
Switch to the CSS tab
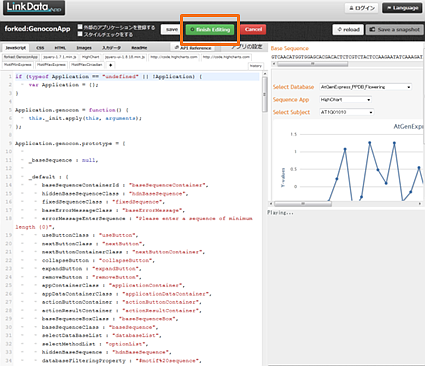pos(40,48)
